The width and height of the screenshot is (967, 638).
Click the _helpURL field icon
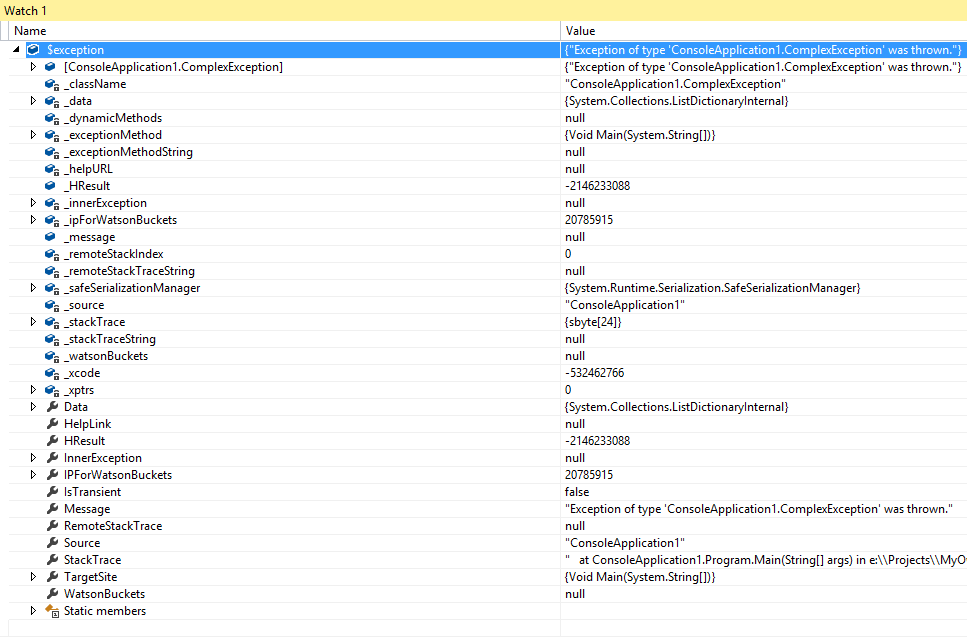coord(52,170)
